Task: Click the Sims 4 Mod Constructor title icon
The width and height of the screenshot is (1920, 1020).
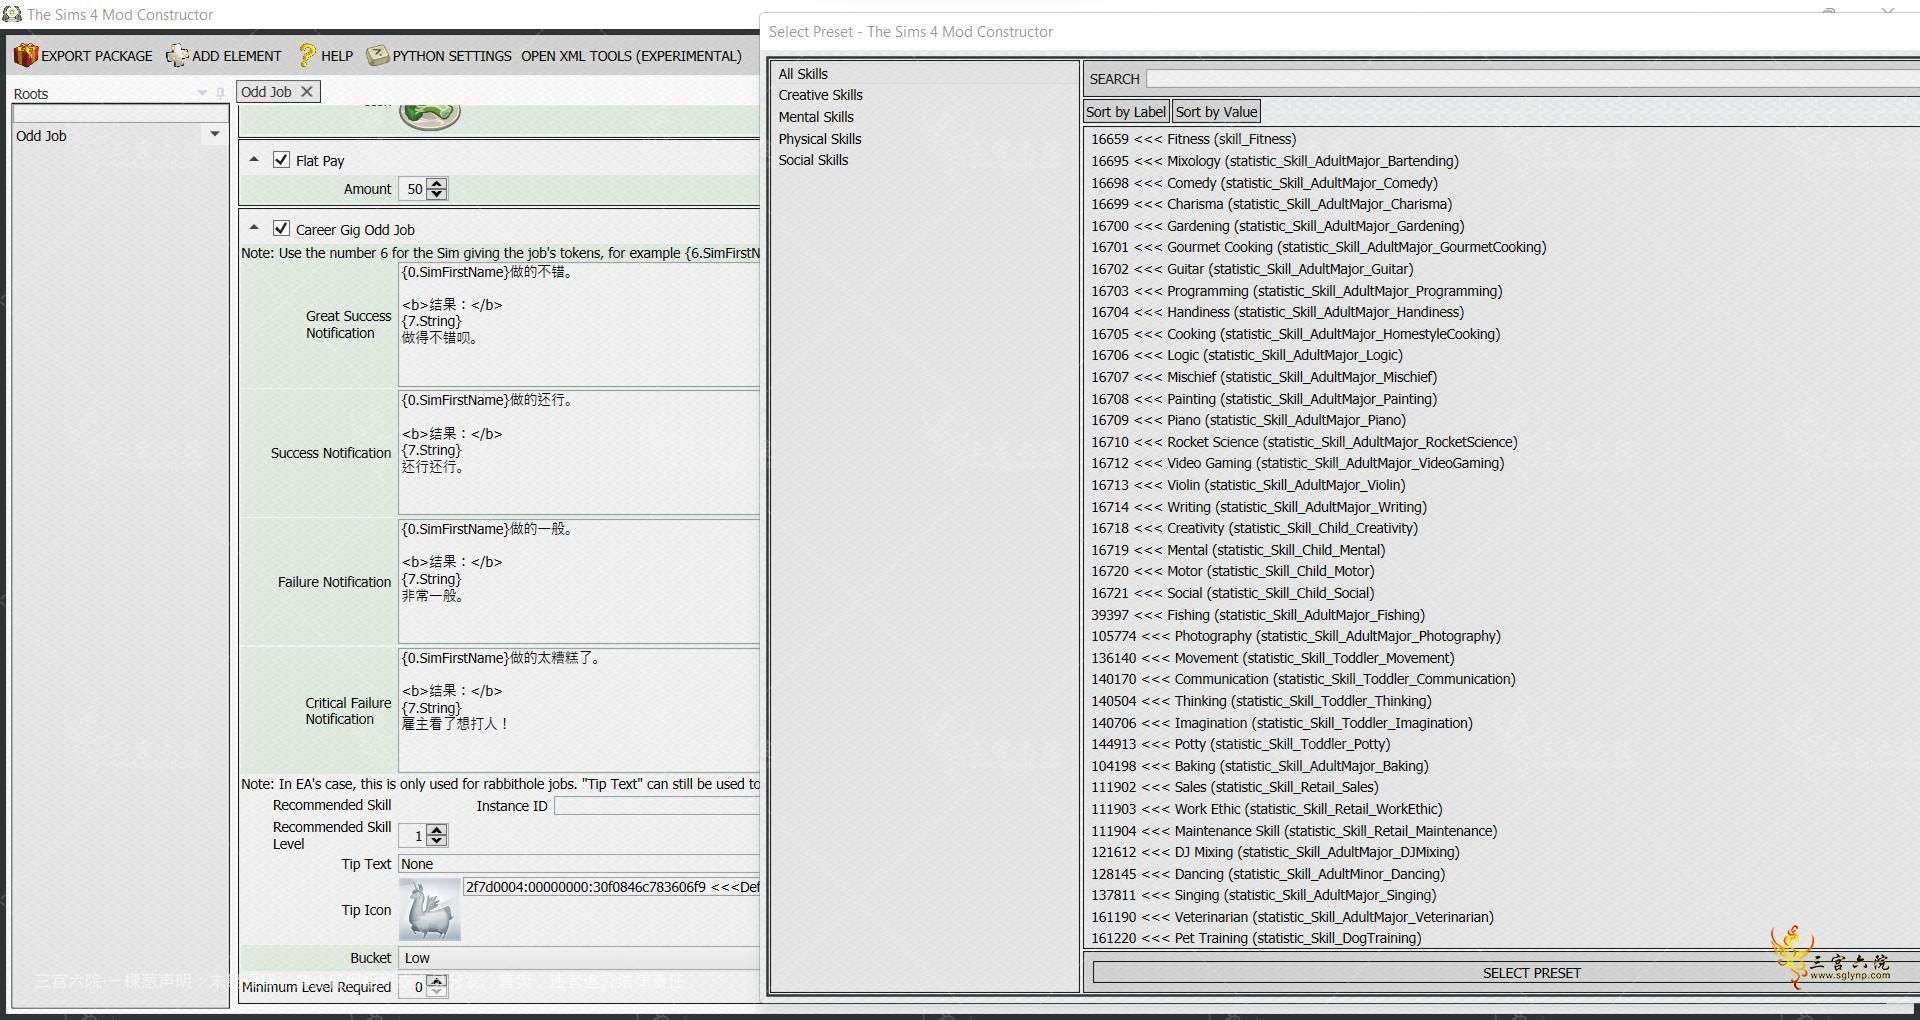Action: (12, 14)
